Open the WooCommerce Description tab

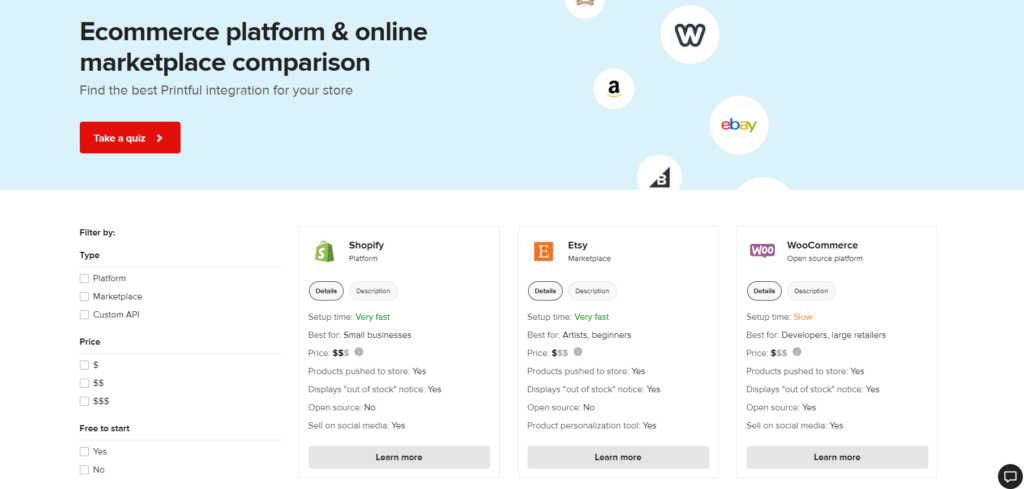pyautogui.click(x=811, y=291)
